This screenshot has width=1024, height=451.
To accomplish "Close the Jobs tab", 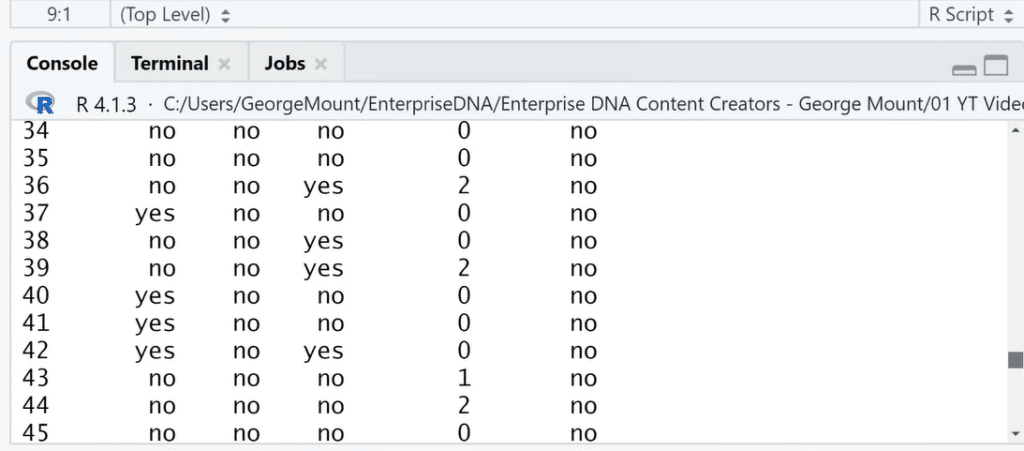I will 321,64.
